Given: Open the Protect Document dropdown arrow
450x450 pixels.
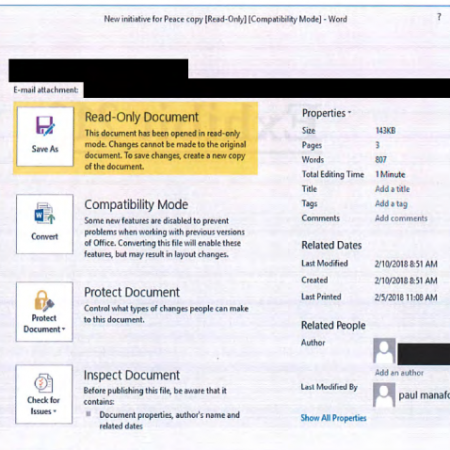Looking at the screenshot, I should click(x=63, y=329).
